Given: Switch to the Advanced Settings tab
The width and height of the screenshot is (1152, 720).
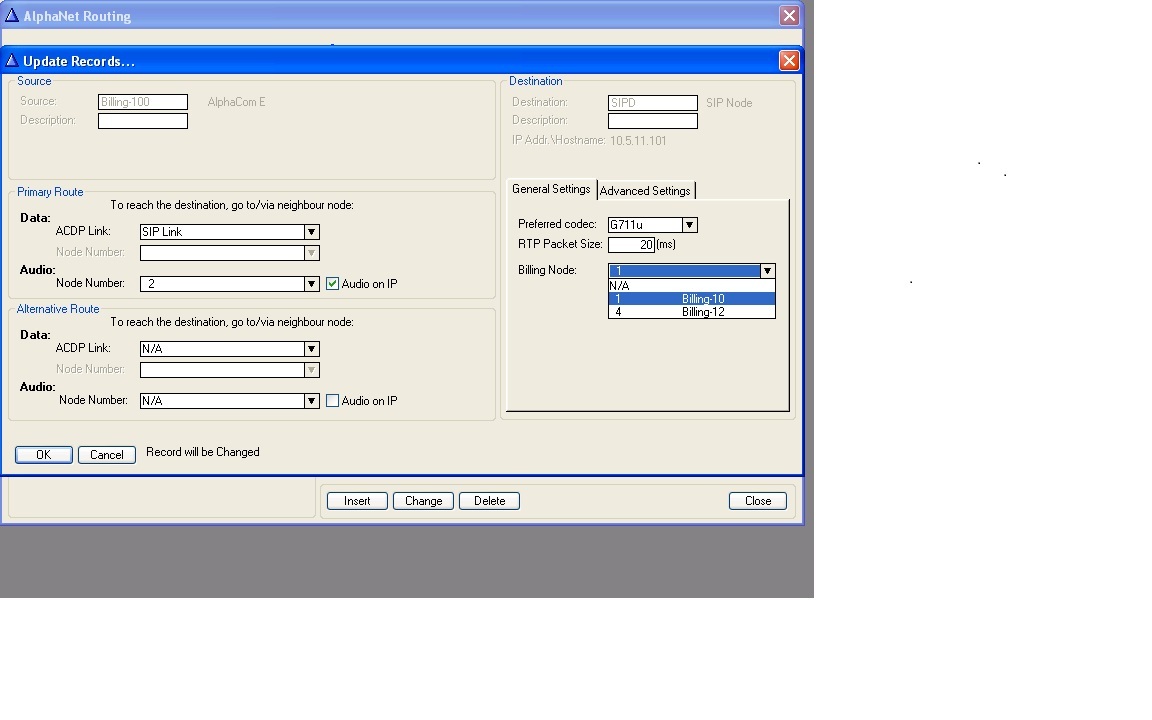Looking at the screenshot, I should click(x=645, y=191).
